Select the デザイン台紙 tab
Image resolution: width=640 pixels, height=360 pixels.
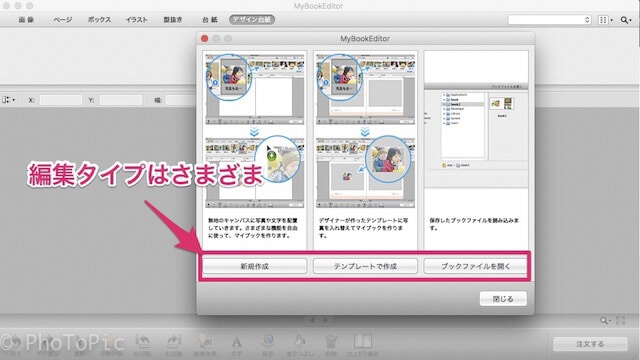tap(252, 20)
